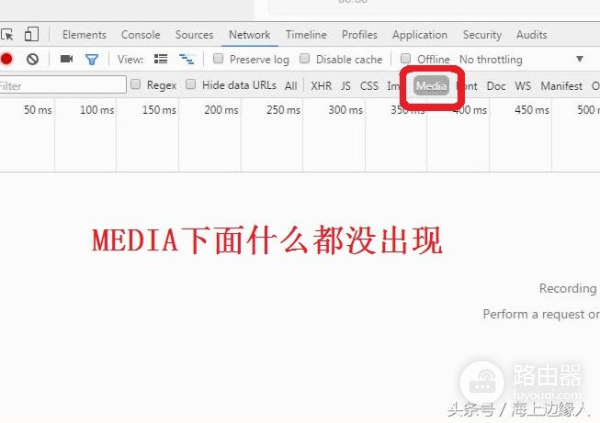Click the 50 ms timeline label
This screenshot has height=423, width=600.
(x=38, y=110)
